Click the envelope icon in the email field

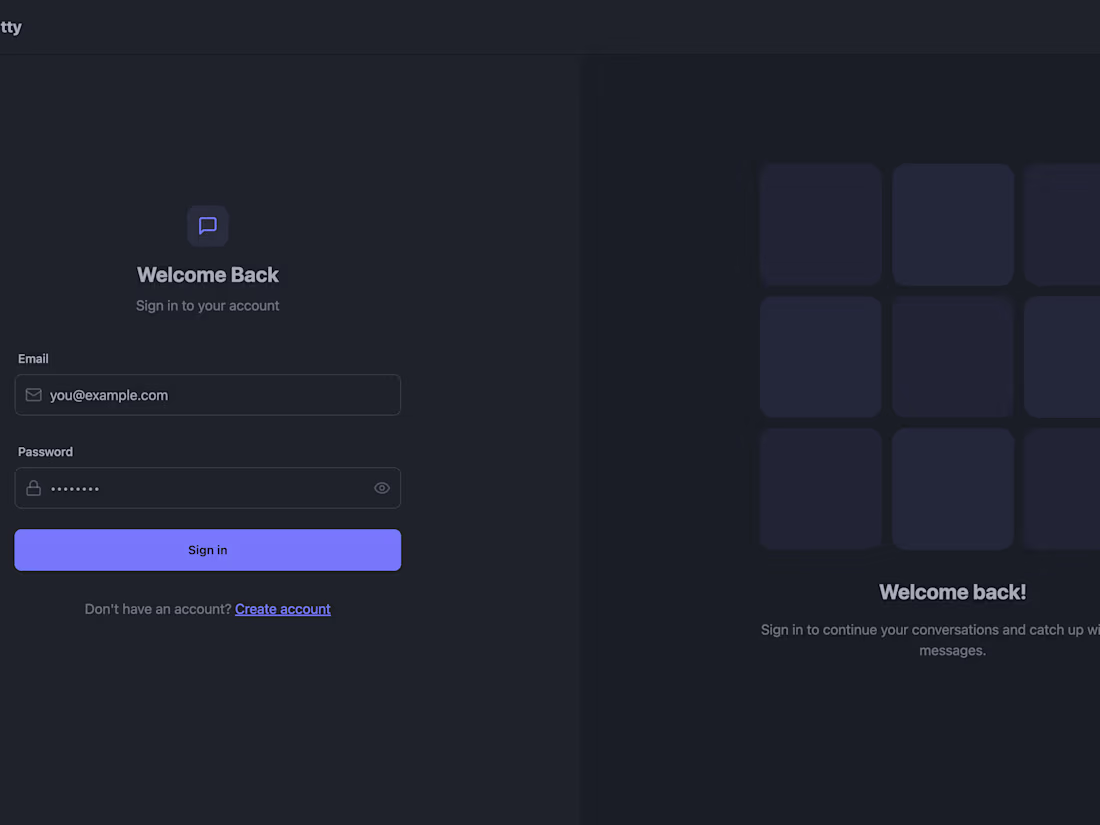coord(33,394)
